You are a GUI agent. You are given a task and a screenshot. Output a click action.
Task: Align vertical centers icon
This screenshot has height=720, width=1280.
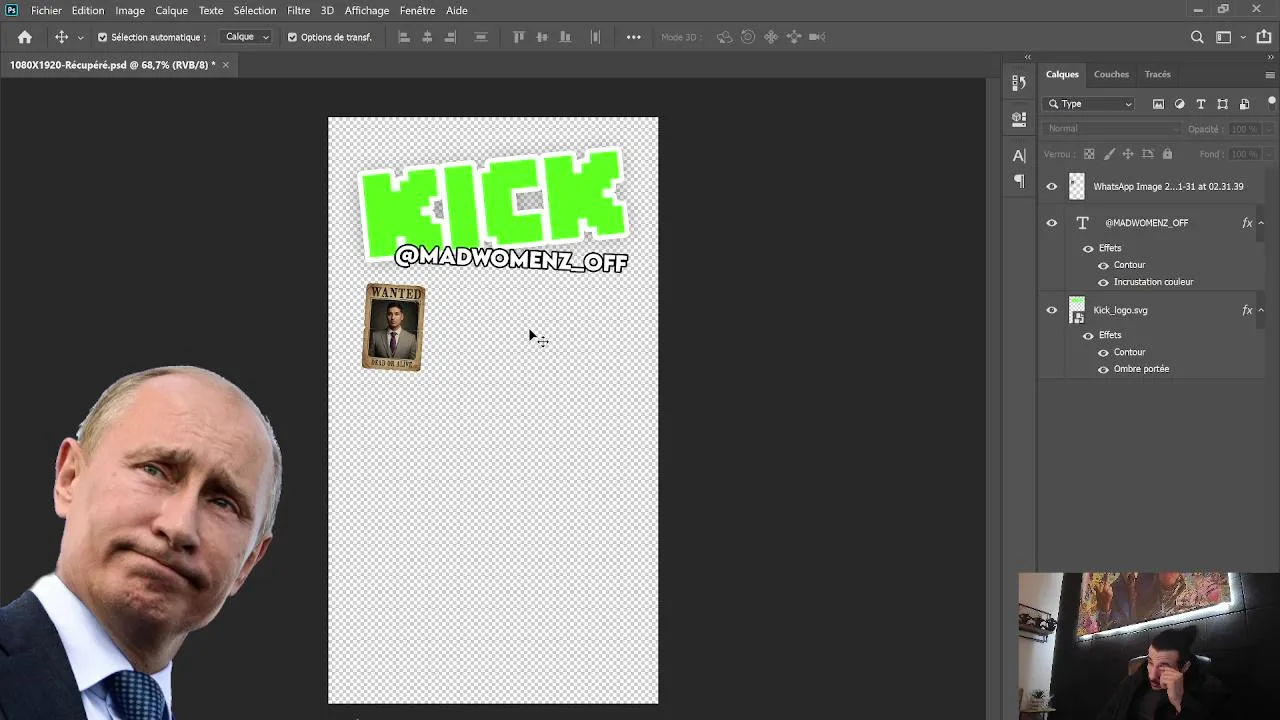click(542, 37)
